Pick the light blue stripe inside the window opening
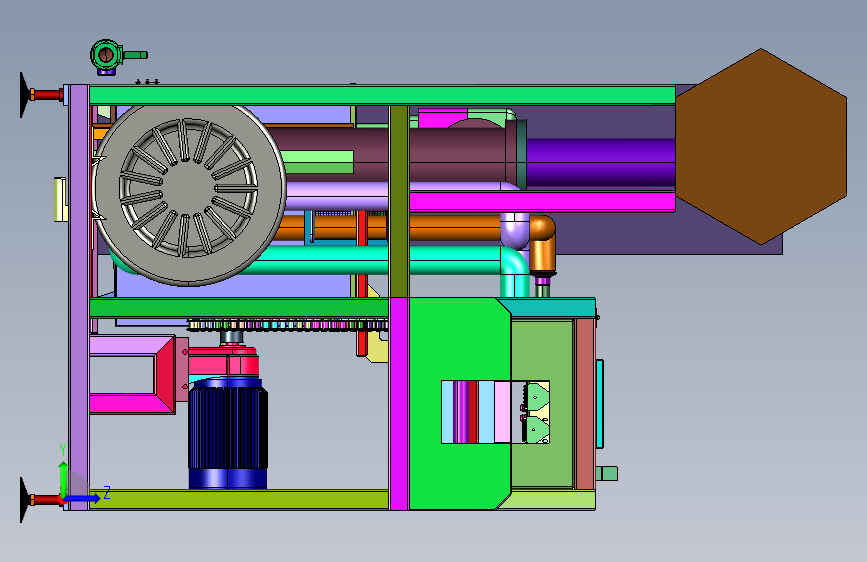 486,412
